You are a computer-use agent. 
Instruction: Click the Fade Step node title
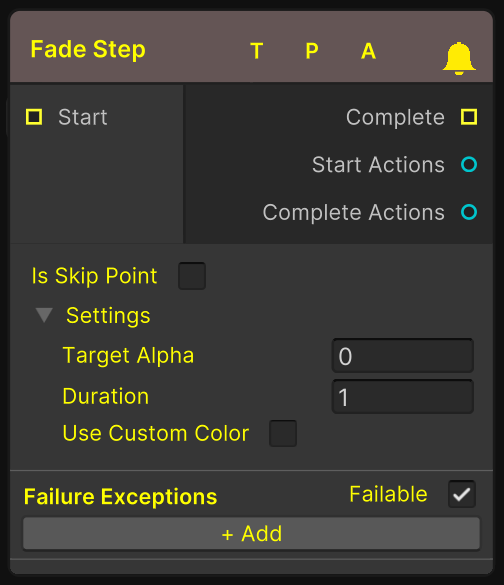tap(88, 50)
